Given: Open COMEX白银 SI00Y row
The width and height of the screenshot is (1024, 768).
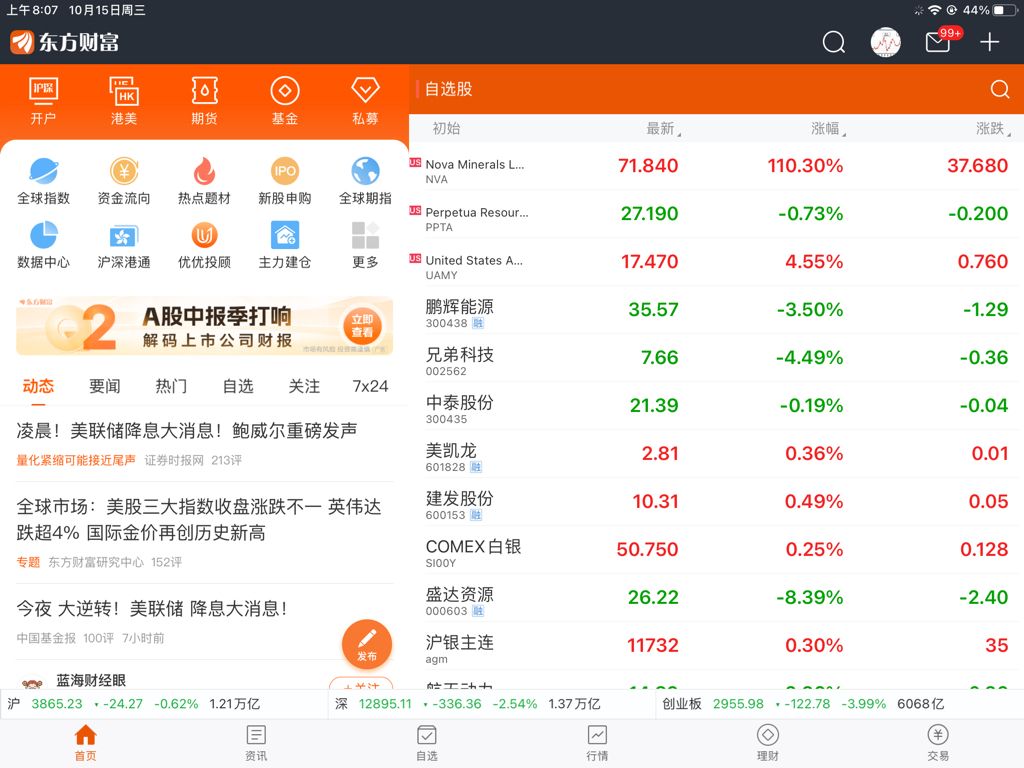Looking at the screenshot, I should (716, 550).
